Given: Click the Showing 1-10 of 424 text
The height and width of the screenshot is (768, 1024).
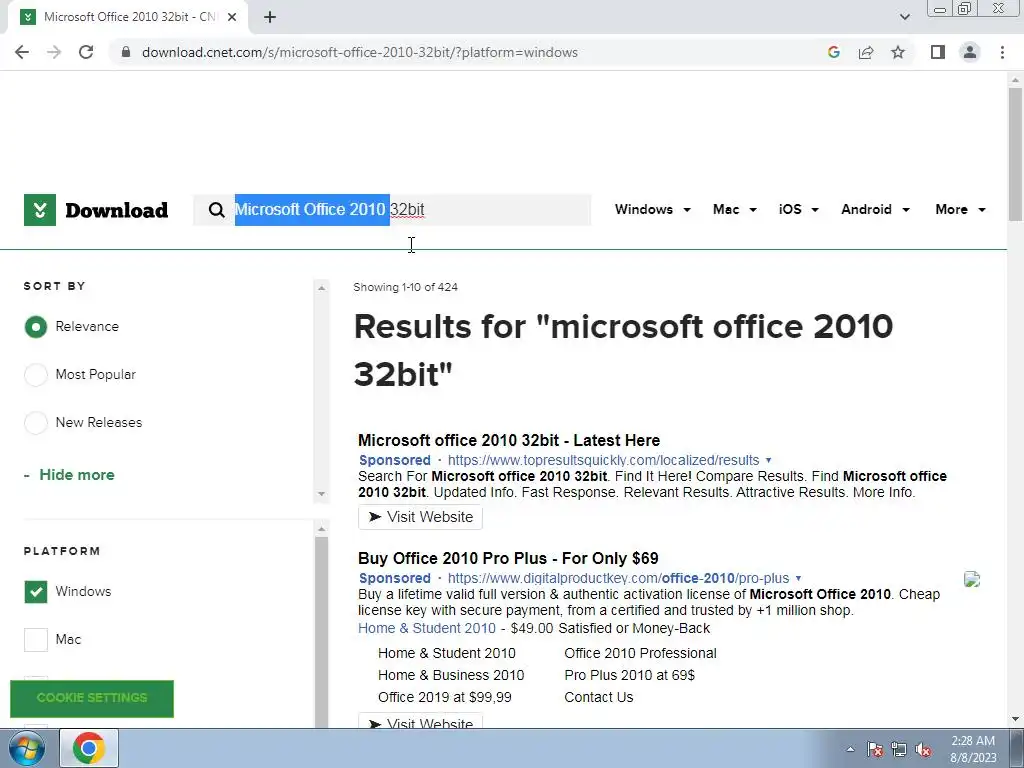Looking at the screenshot, I should (x=406, y=287).
